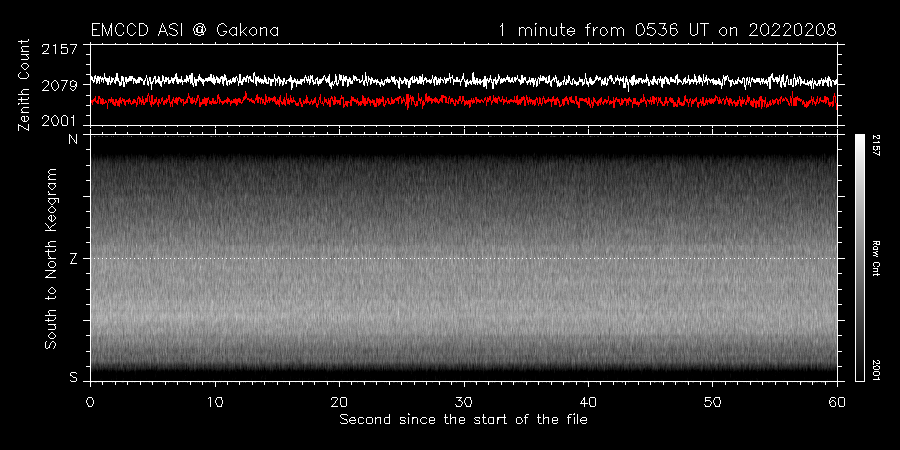Click the 40 second tick label

pos(588,401)
